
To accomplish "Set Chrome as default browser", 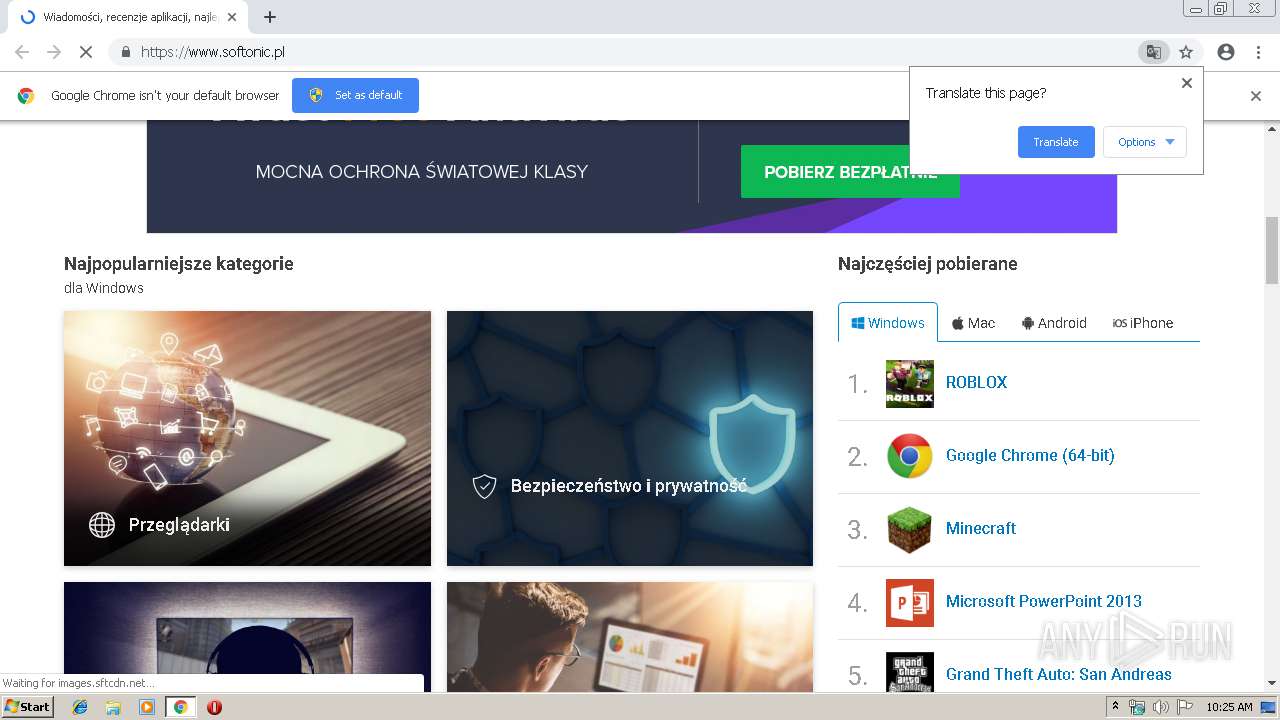I will click(x=355, y=95).
